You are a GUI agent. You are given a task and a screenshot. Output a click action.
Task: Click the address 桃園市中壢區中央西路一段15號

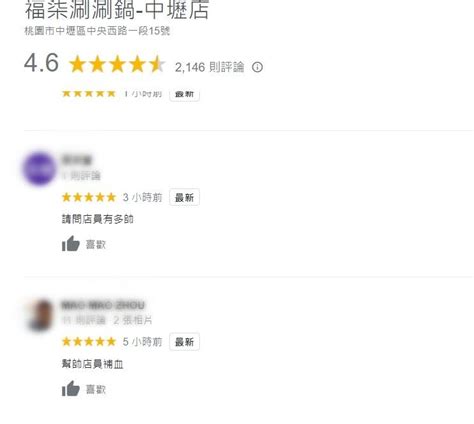(x=97, y=31)
